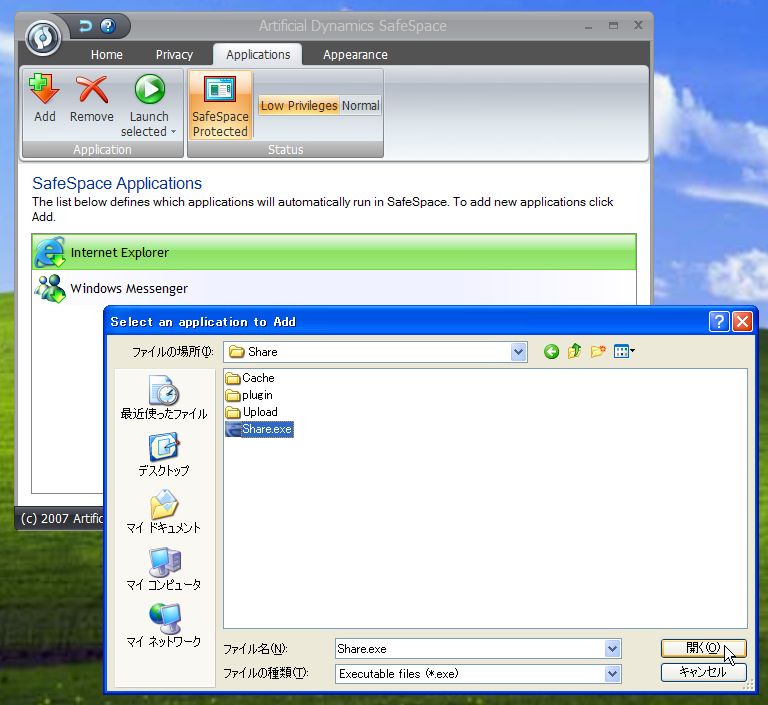Create new folder icon in dialog

coord(598,351)
